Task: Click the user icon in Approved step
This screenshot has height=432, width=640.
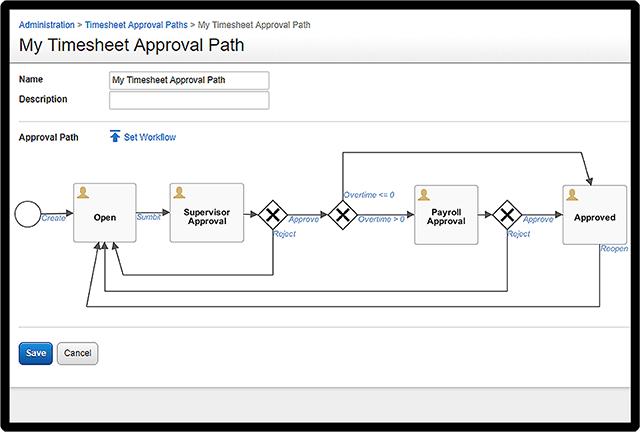Action: [572, 195]
